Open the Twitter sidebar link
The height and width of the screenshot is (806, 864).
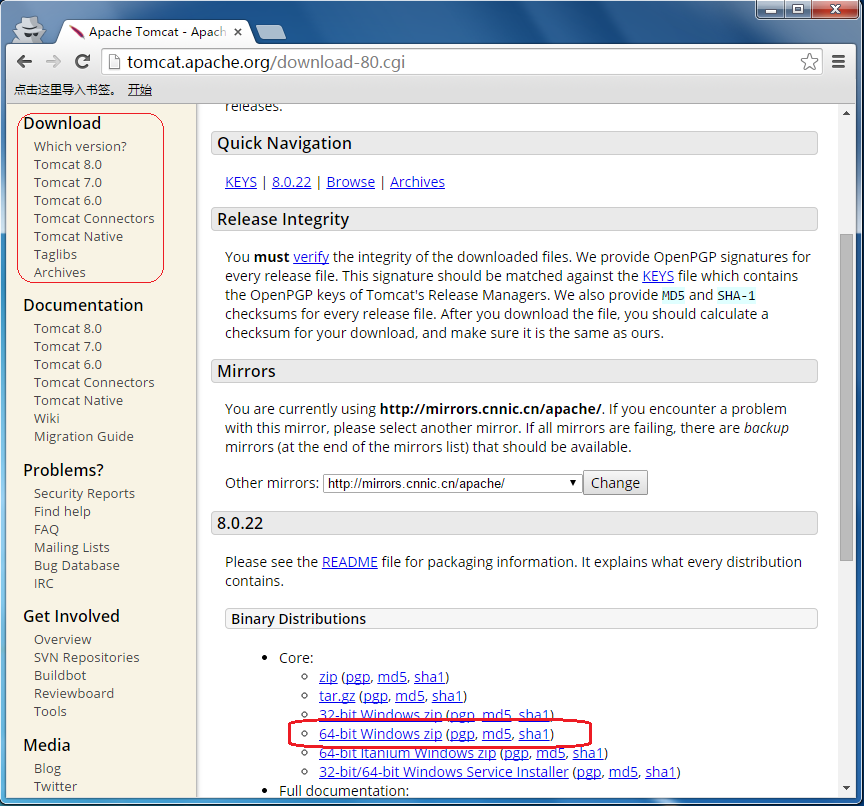click(55, 787)
